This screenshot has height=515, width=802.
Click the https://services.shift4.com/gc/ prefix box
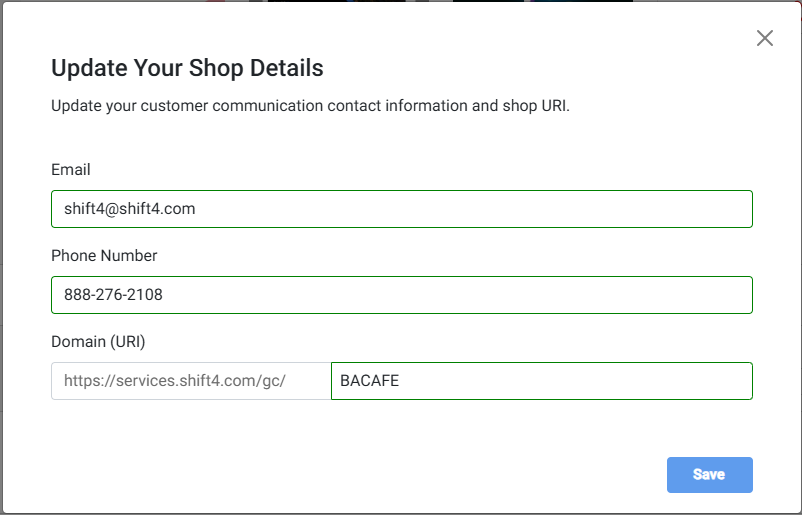190,381
